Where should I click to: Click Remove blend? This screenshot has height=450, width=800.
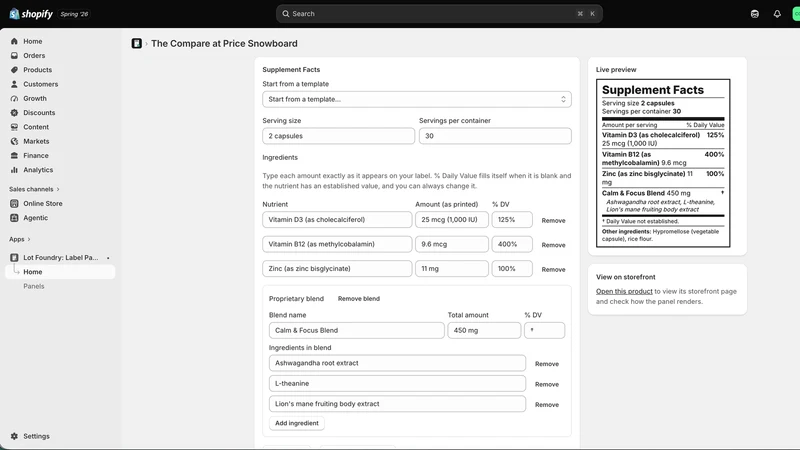coord(359,298)
